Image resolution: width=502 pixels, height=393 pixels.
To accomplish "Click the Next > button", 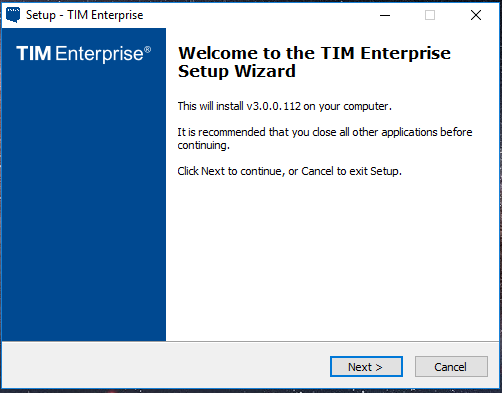I will (x=366, y=367).
